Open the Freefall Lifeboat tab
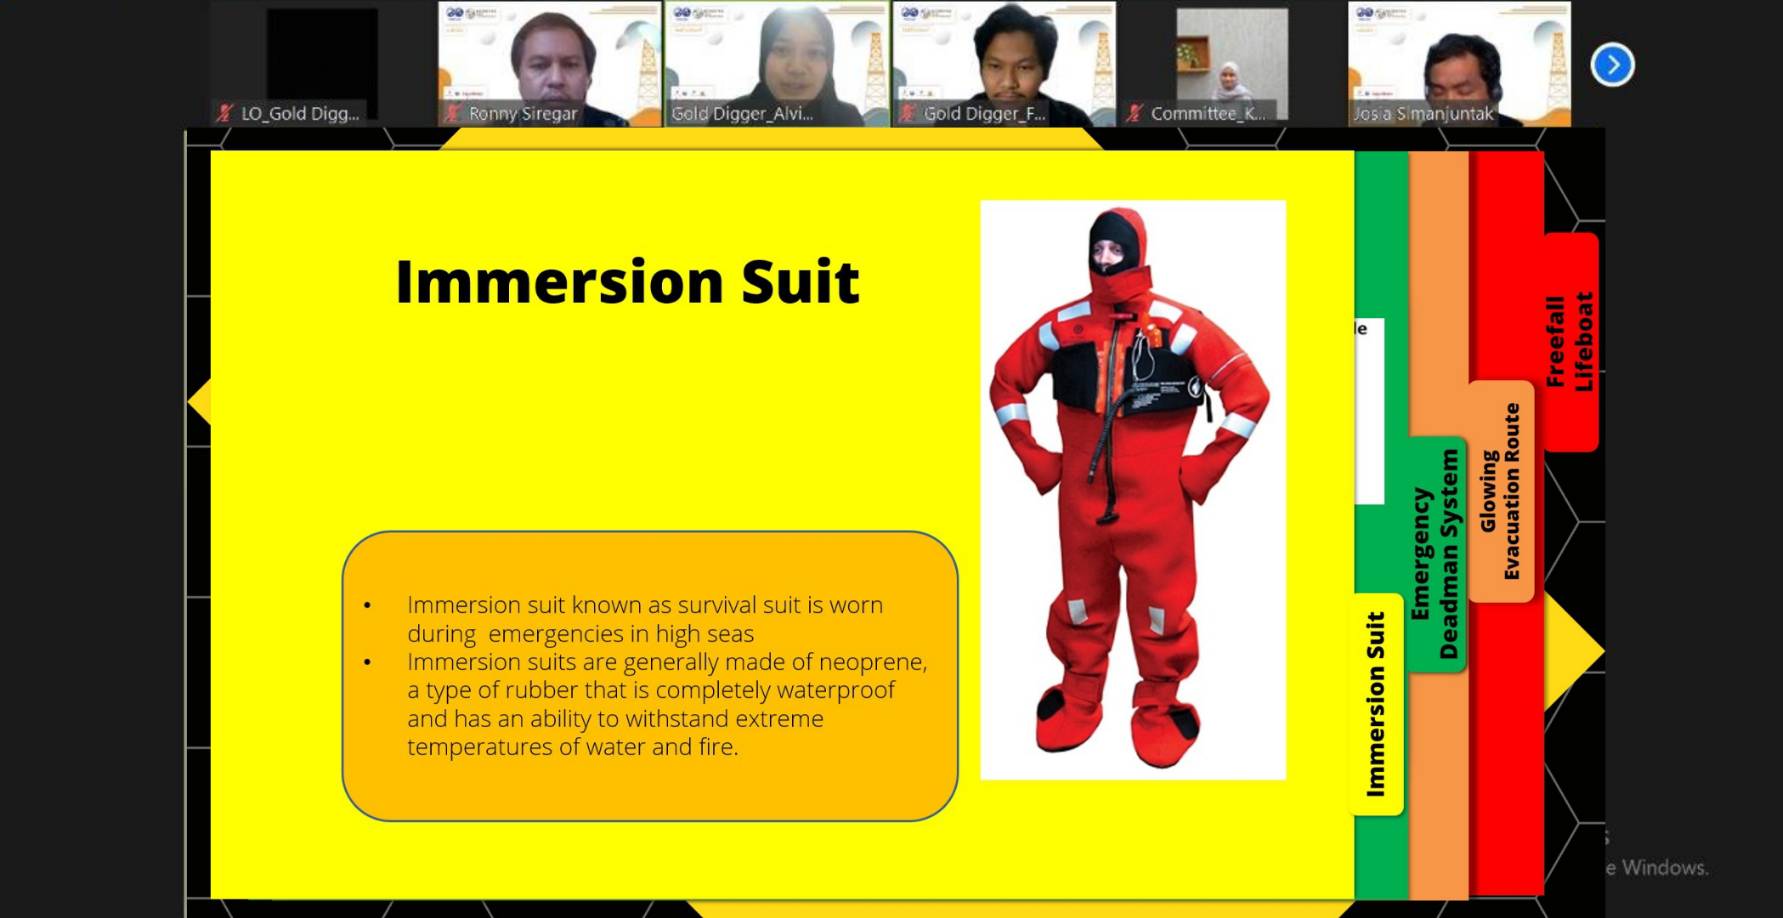 1570,341
